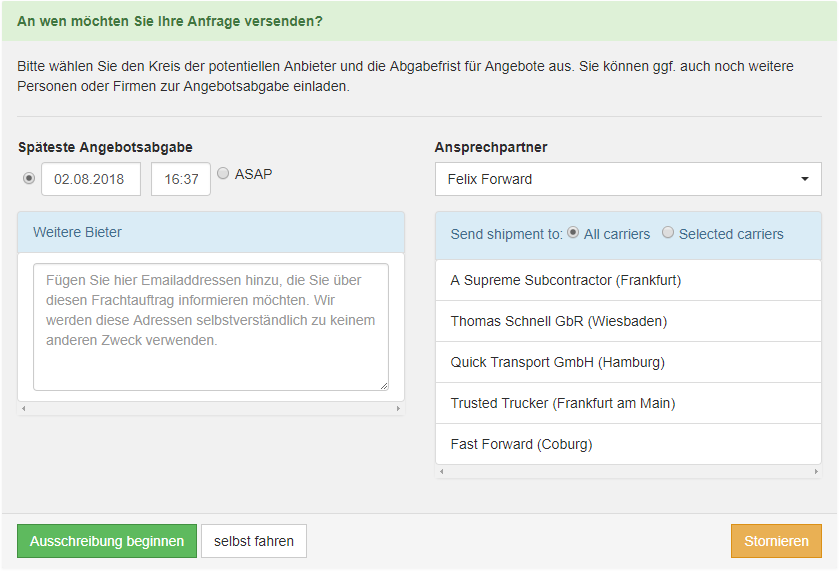Click the orange Stornieren button

pos(776,541)
